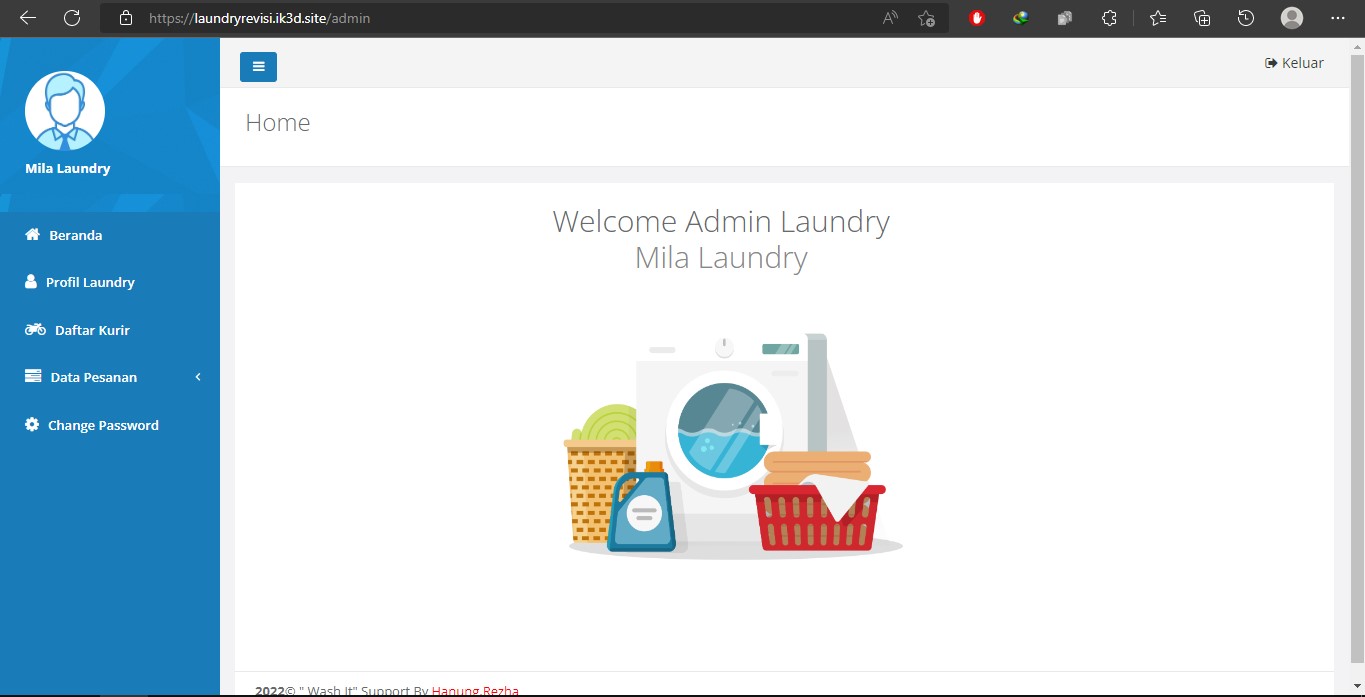Refresh the page with the reload icon
Image resolution: width=1365 pixels, height=697 pixels.
tap(72, 18)
